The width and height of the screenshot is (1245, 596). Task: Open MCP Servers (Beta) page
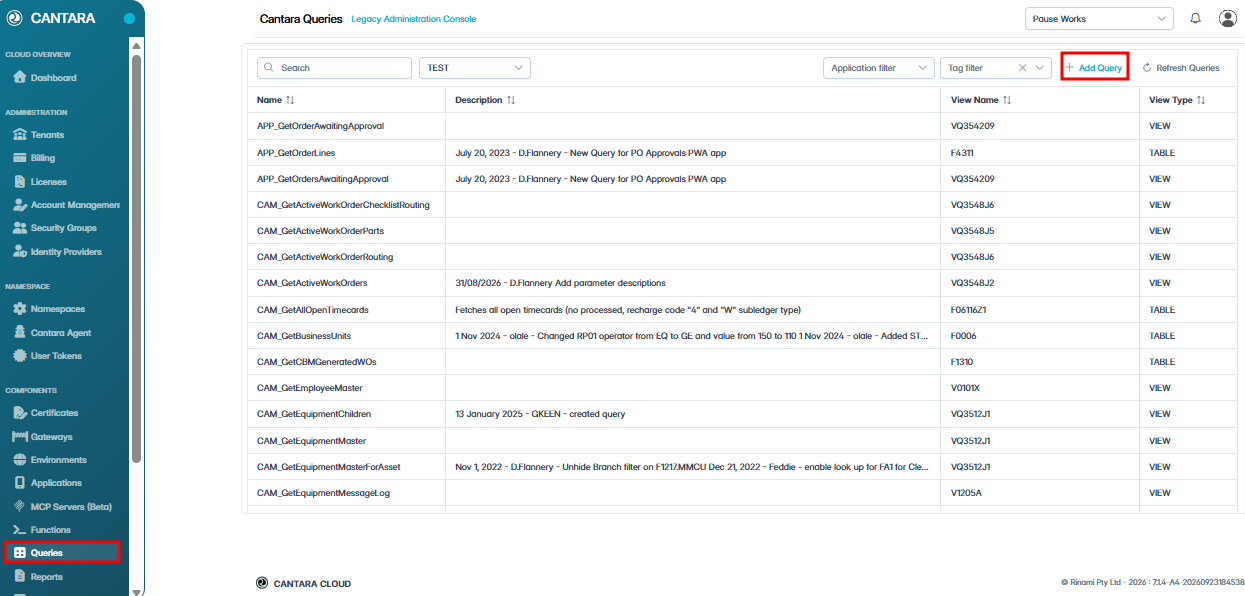pyautogui.click(x=62, y=507)
